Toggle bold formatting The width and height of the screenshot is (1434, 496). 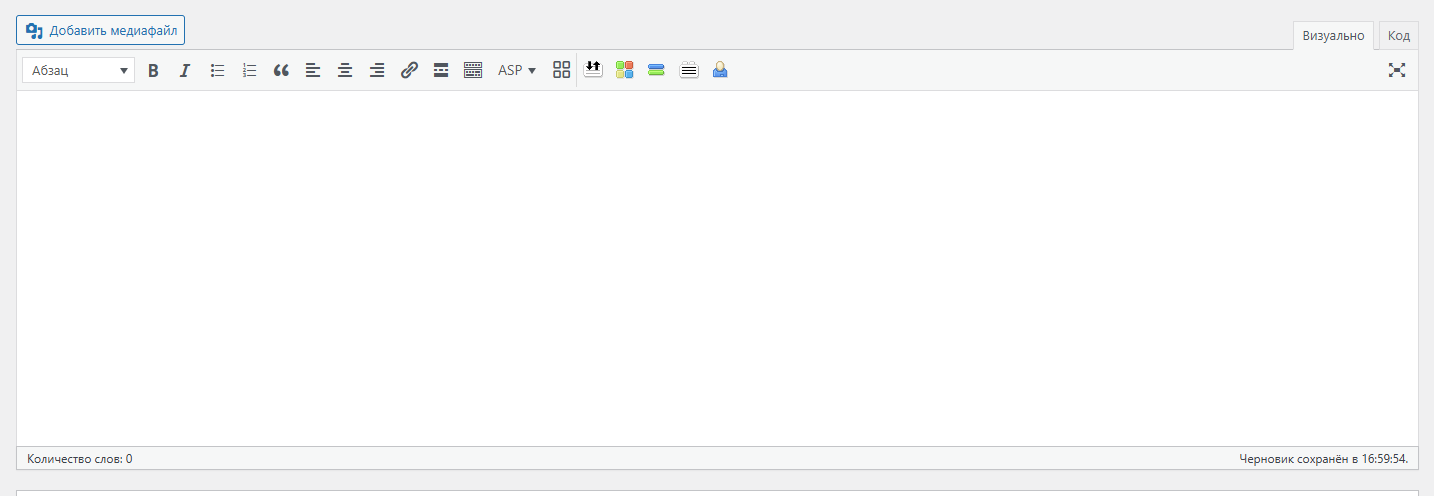point(153,70)
